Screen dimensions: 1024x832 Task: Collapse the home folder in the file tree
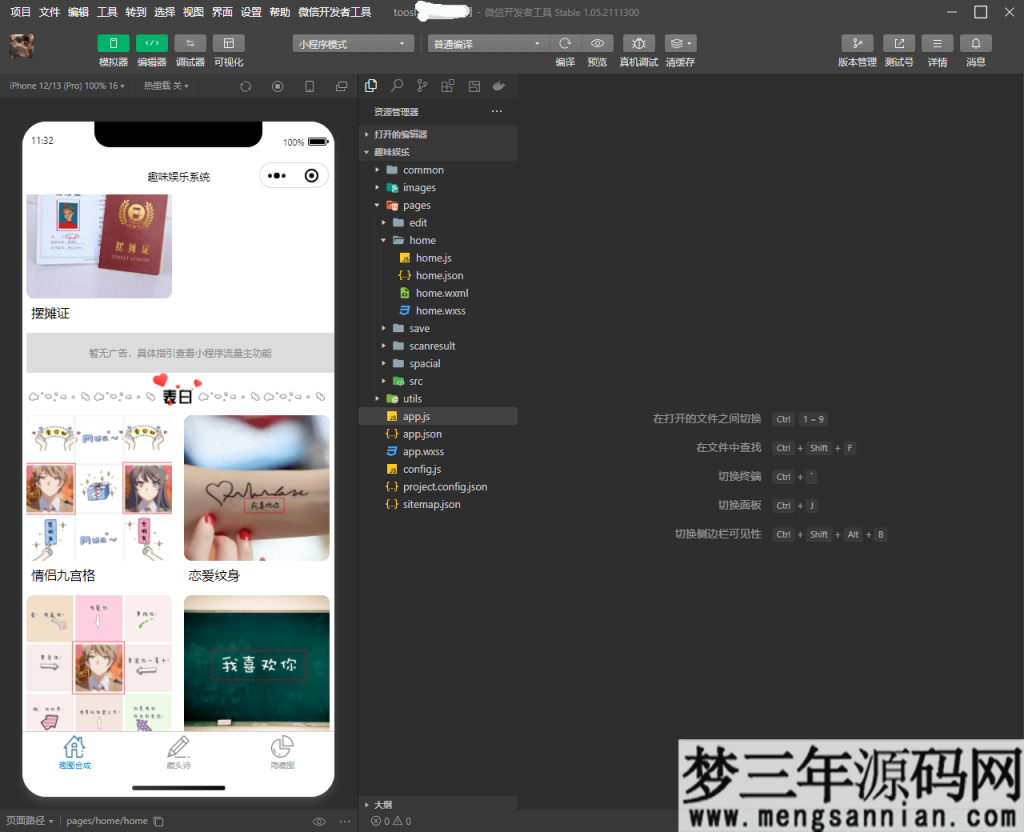tap(383, 240)
